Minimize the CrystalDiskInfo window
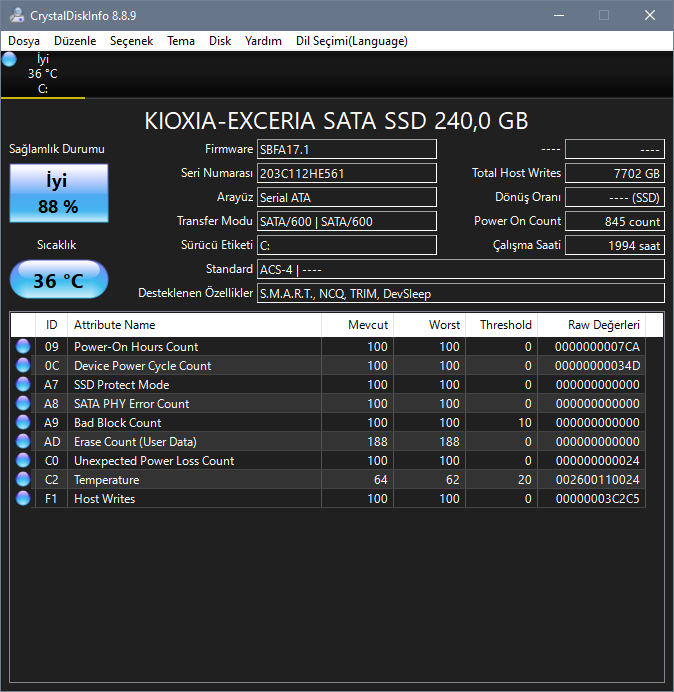The width and height of the screenshot is (674, 692). (x=559, y=15)
